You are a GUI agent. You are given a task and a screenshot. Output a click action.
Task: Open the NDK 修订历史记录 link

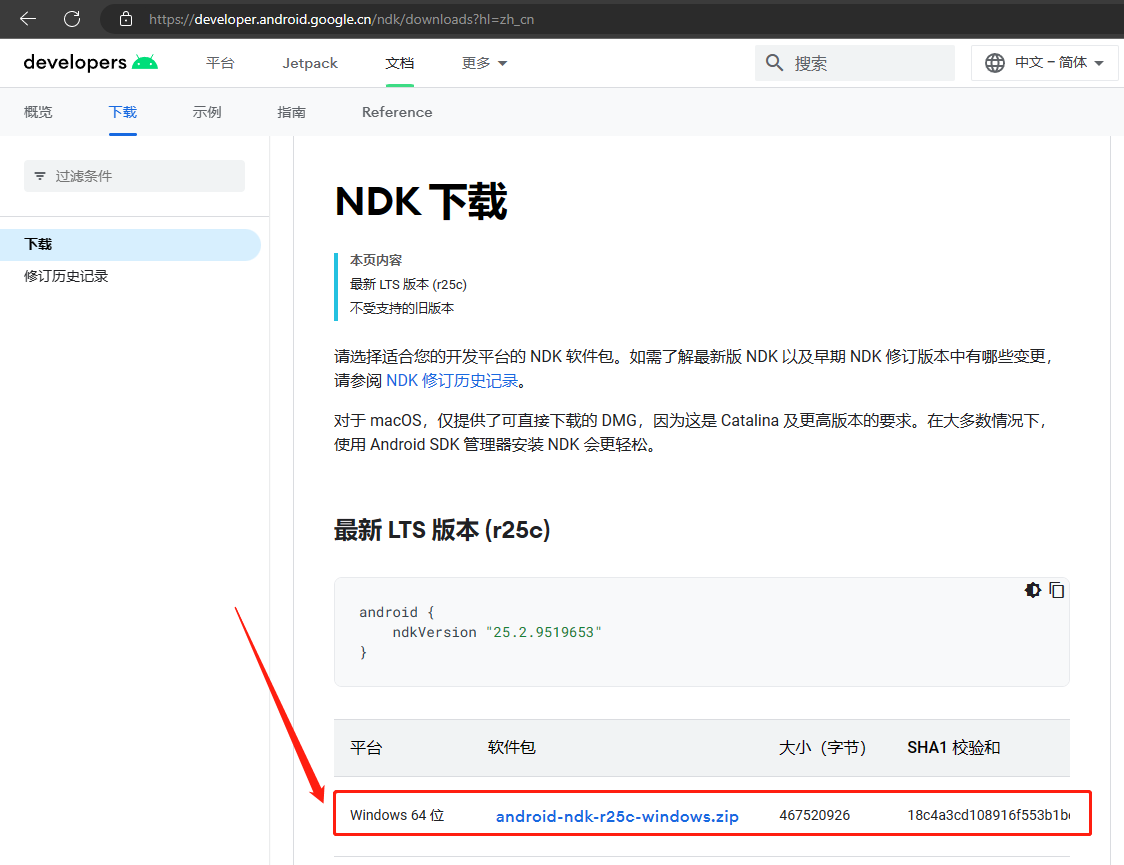[452, 380]
